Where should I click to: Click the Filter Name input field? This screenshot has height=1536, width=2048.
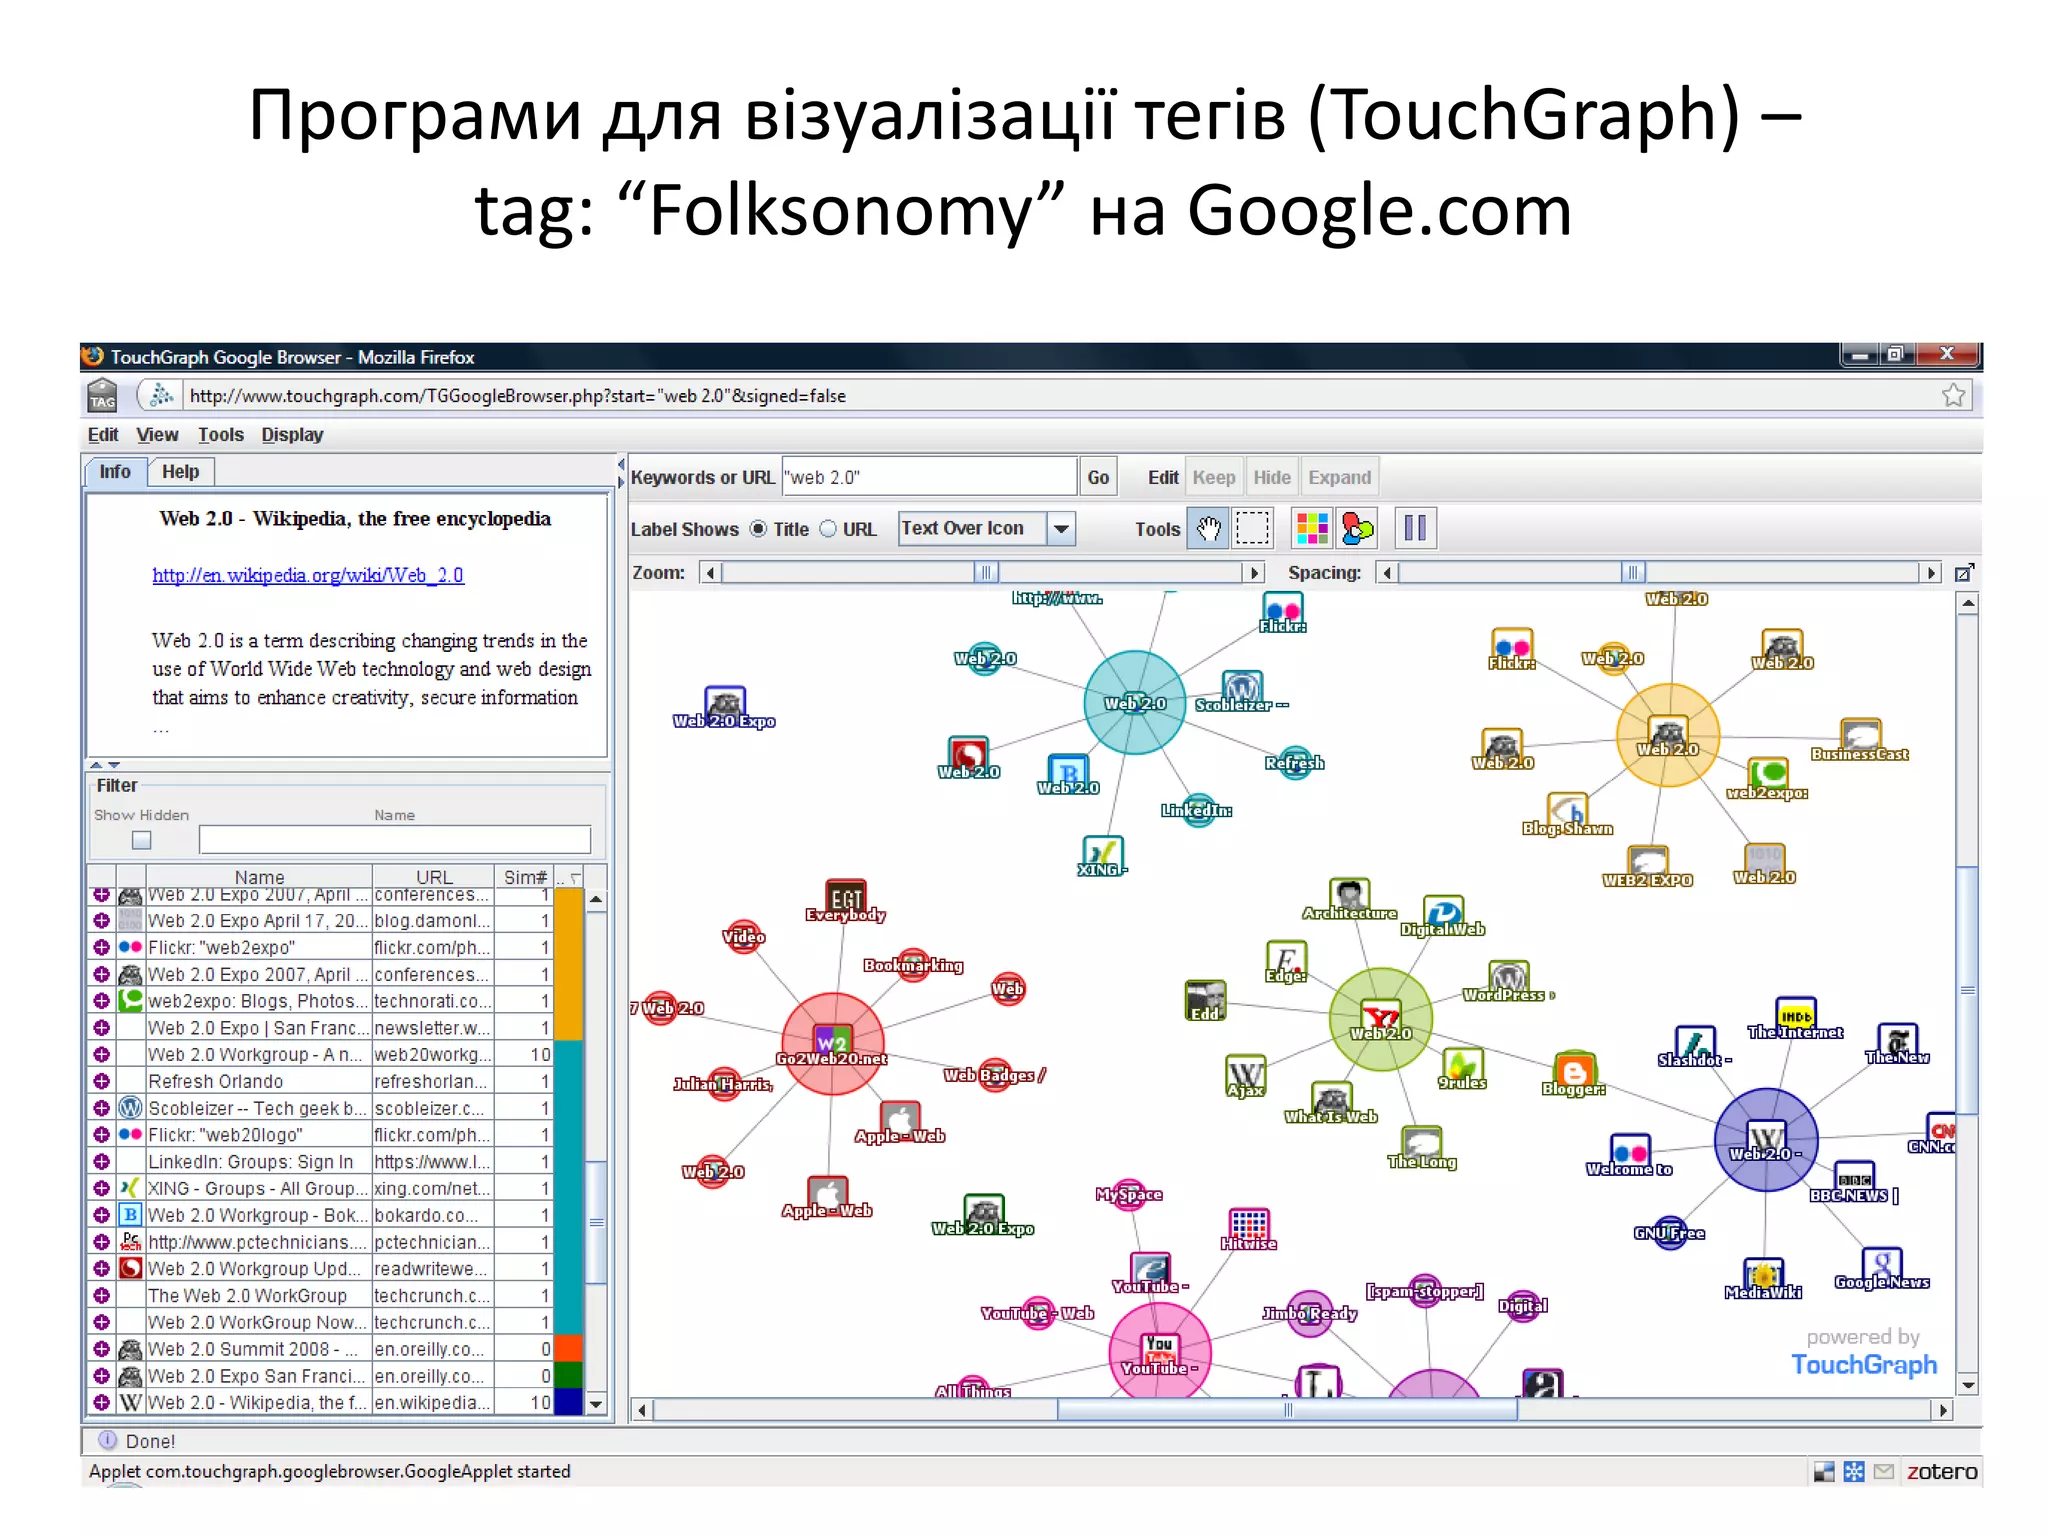tap(395, 840)
